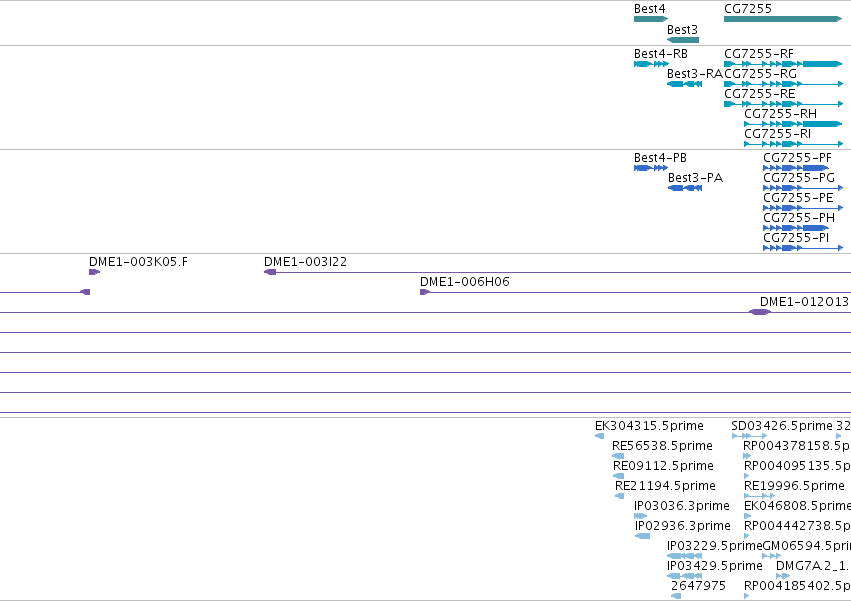851x601 pixels.
Task: Select EST RE21194.5prime label
Action: (665, 486)
